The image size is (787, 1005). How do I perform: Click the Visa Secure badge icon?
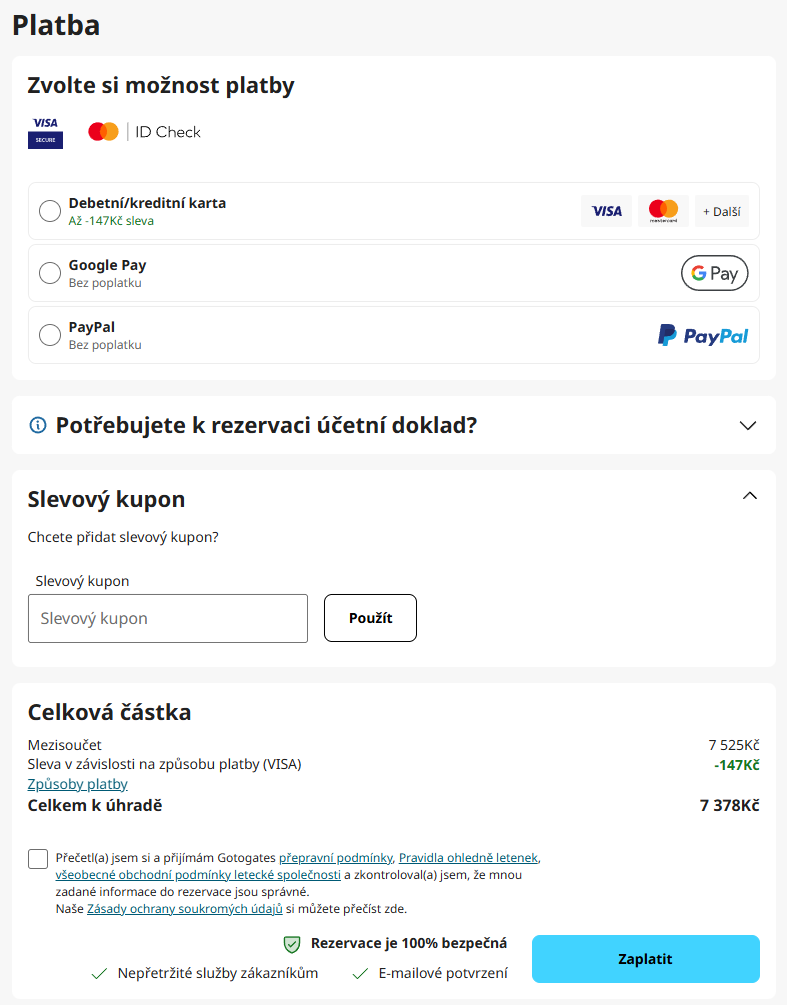[44, 131]
